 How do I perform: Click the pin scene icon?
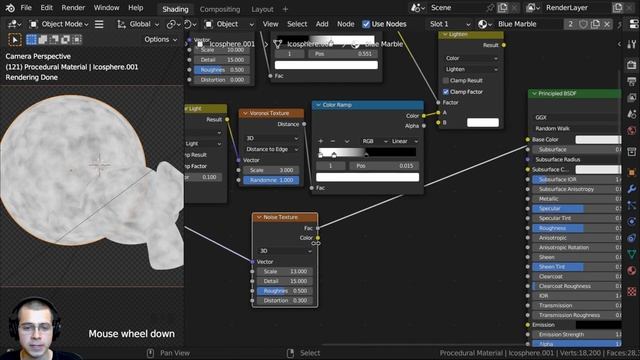coord(491,8)
